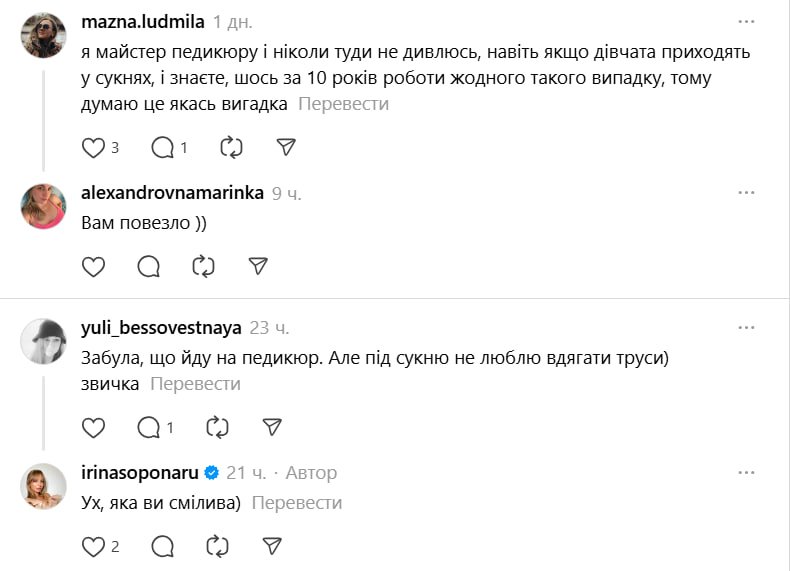This screenshot has width=790, height=571.
Task: Repost yuli_bessovestnaya's comment
Action: click(x=217, y=428)
